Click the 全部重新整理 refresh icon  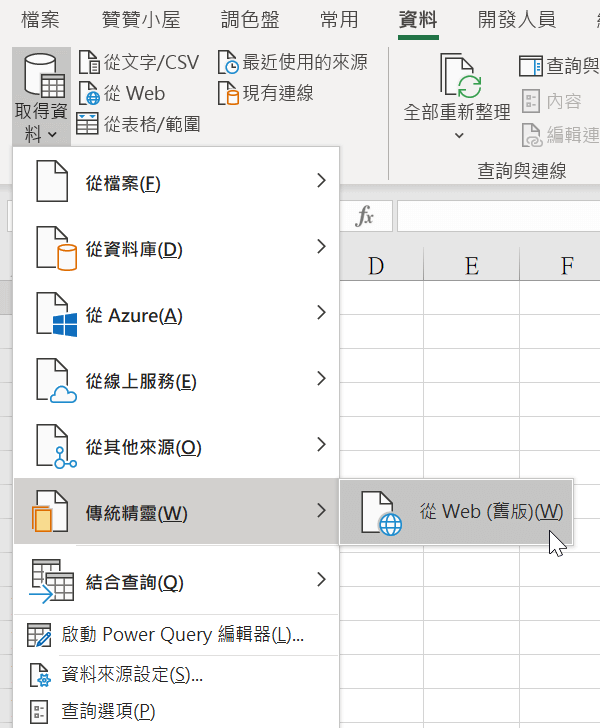coord(460,75)
